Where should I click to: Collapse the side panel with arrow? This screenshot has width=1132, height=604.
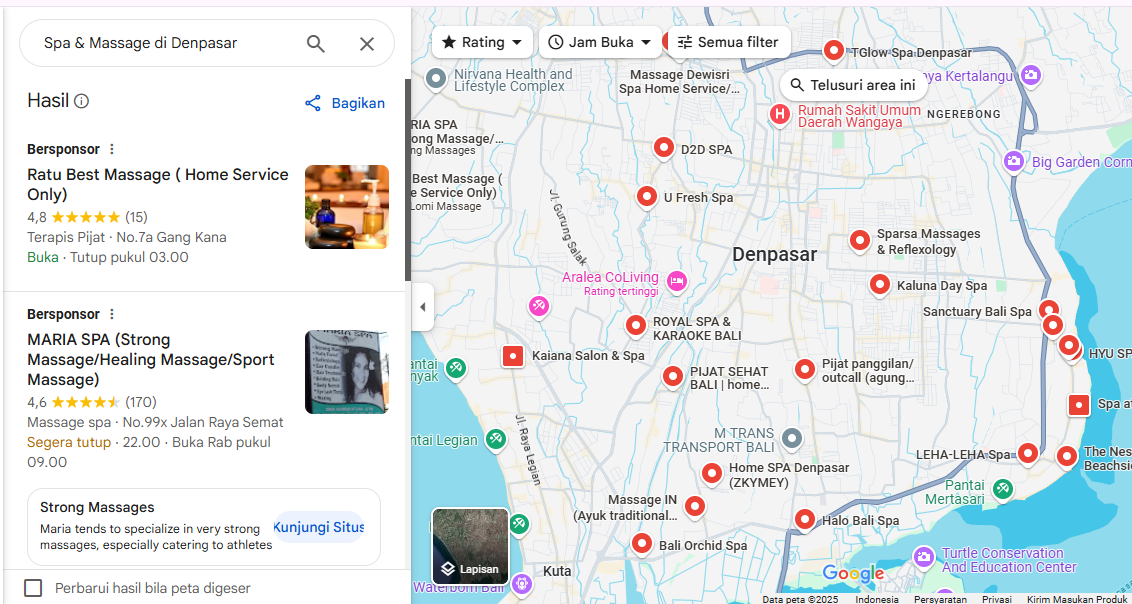coord(422,307)
